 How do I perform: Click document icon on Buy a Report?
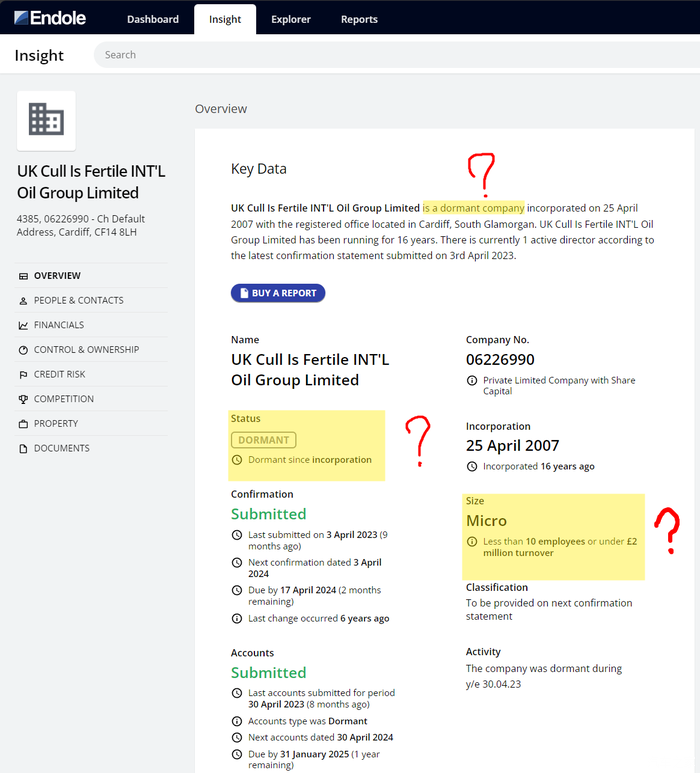[244, 293]
